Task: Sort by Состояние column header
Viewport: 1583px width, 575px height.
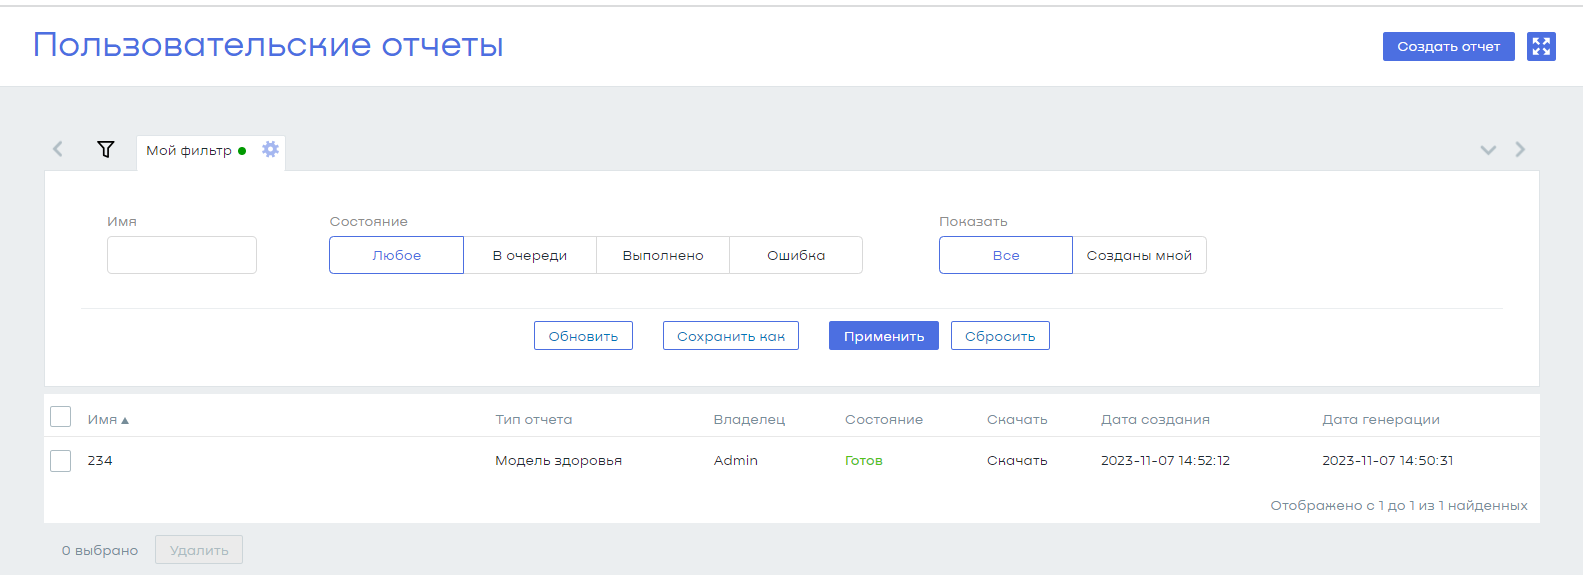Action: 884,420
